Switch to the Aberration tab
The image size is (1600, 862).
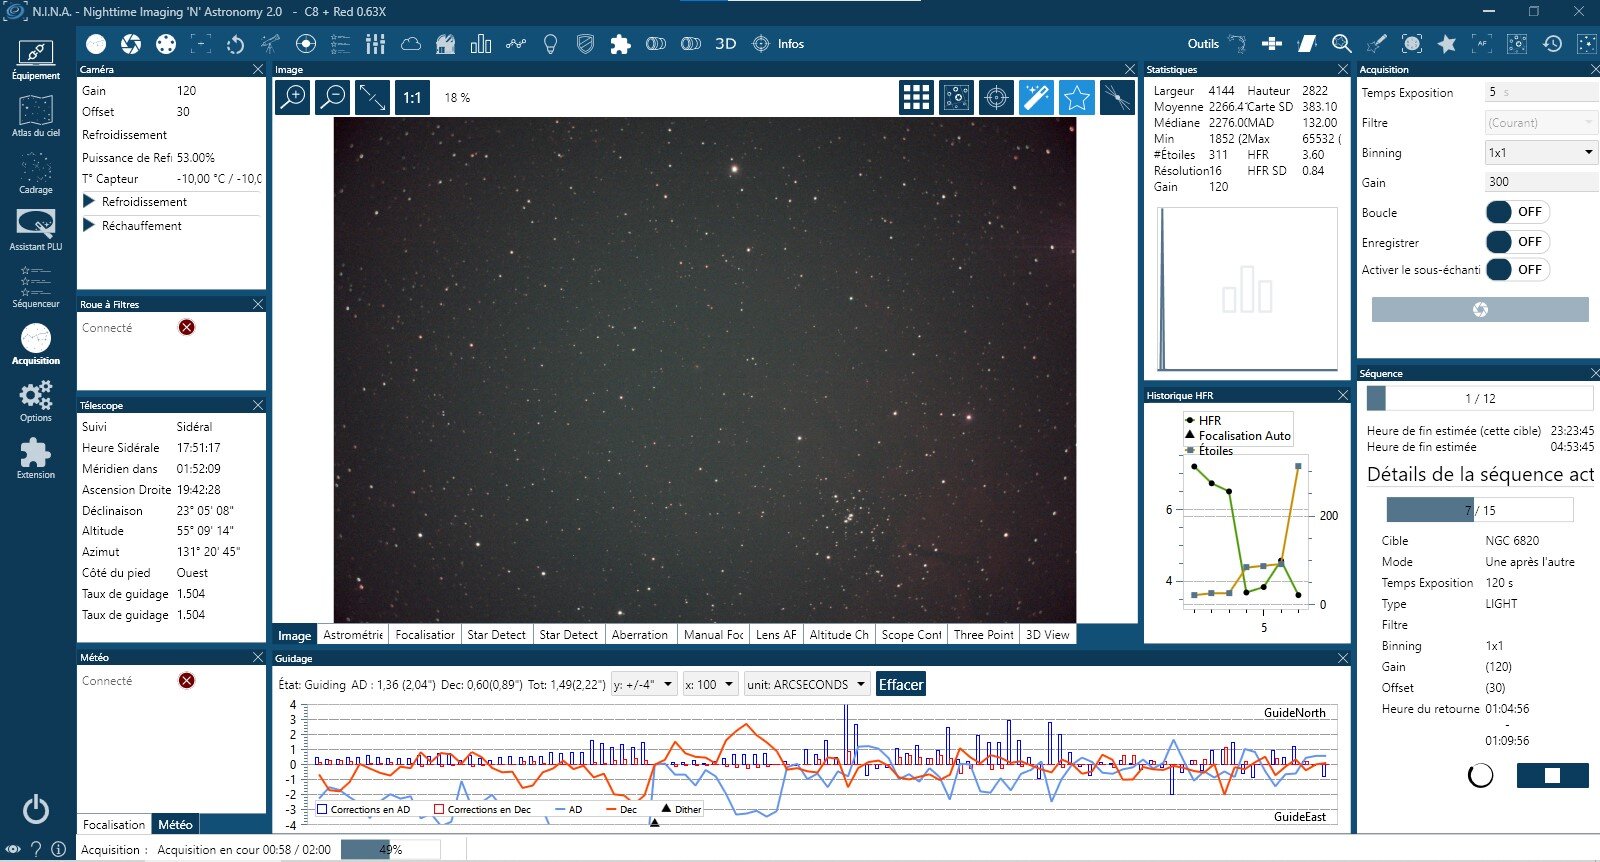click(x=639, y=635)
